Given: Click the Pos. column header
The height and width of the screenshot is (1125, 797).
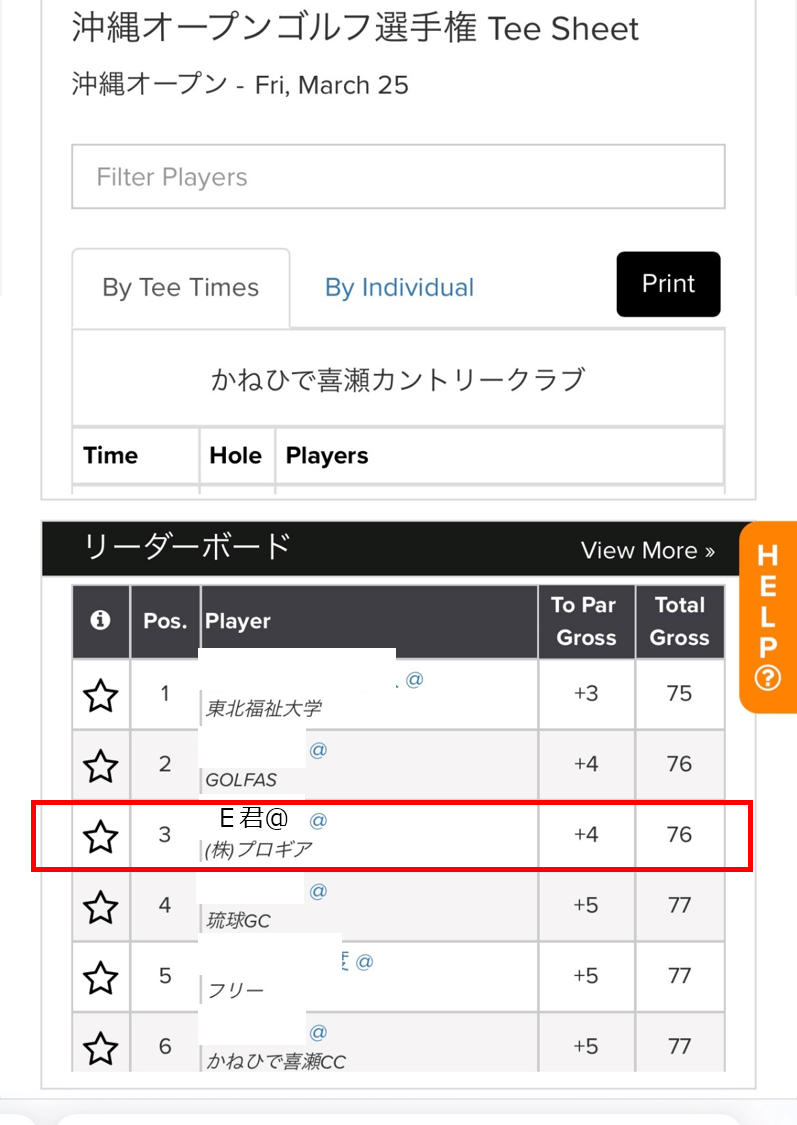Looking at the screenshot, I should coord(165,621).
